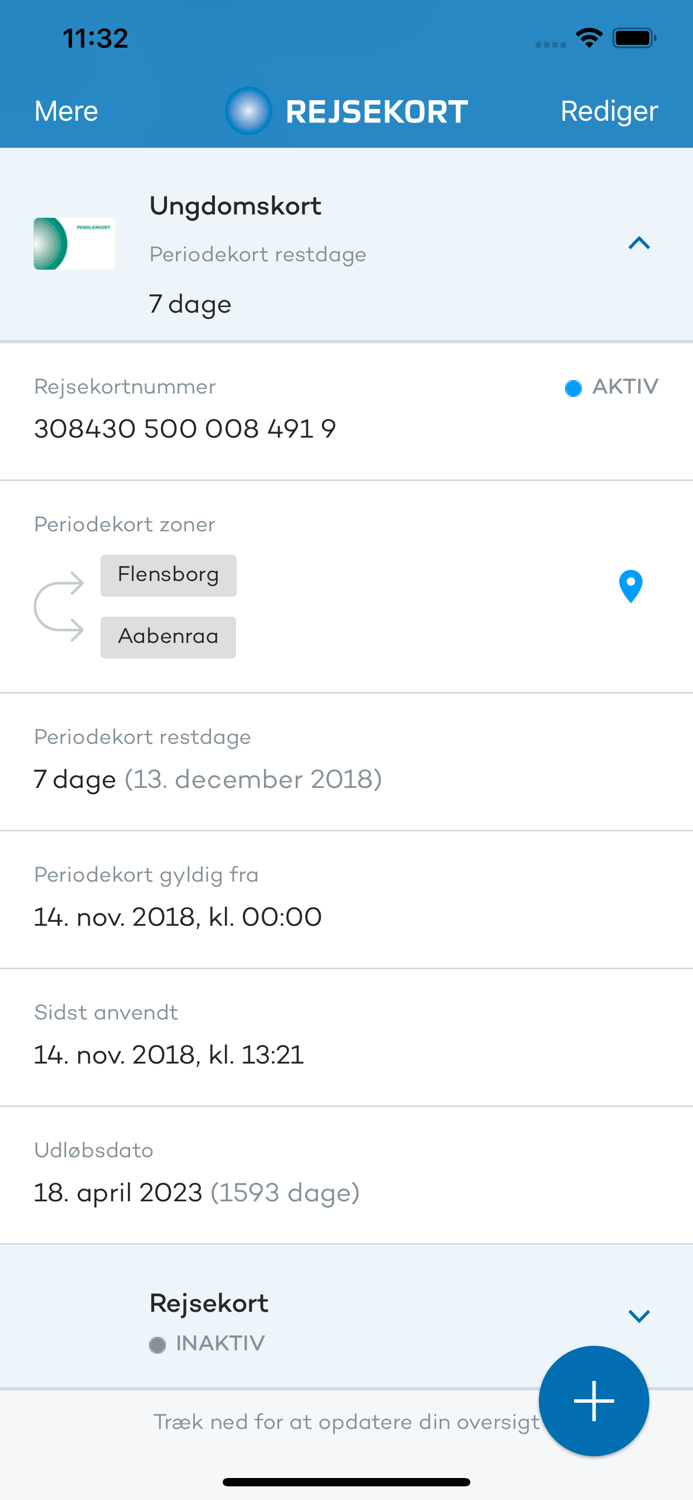Tap the Wi-Fi icon in status bar

[x=588, y=37]
